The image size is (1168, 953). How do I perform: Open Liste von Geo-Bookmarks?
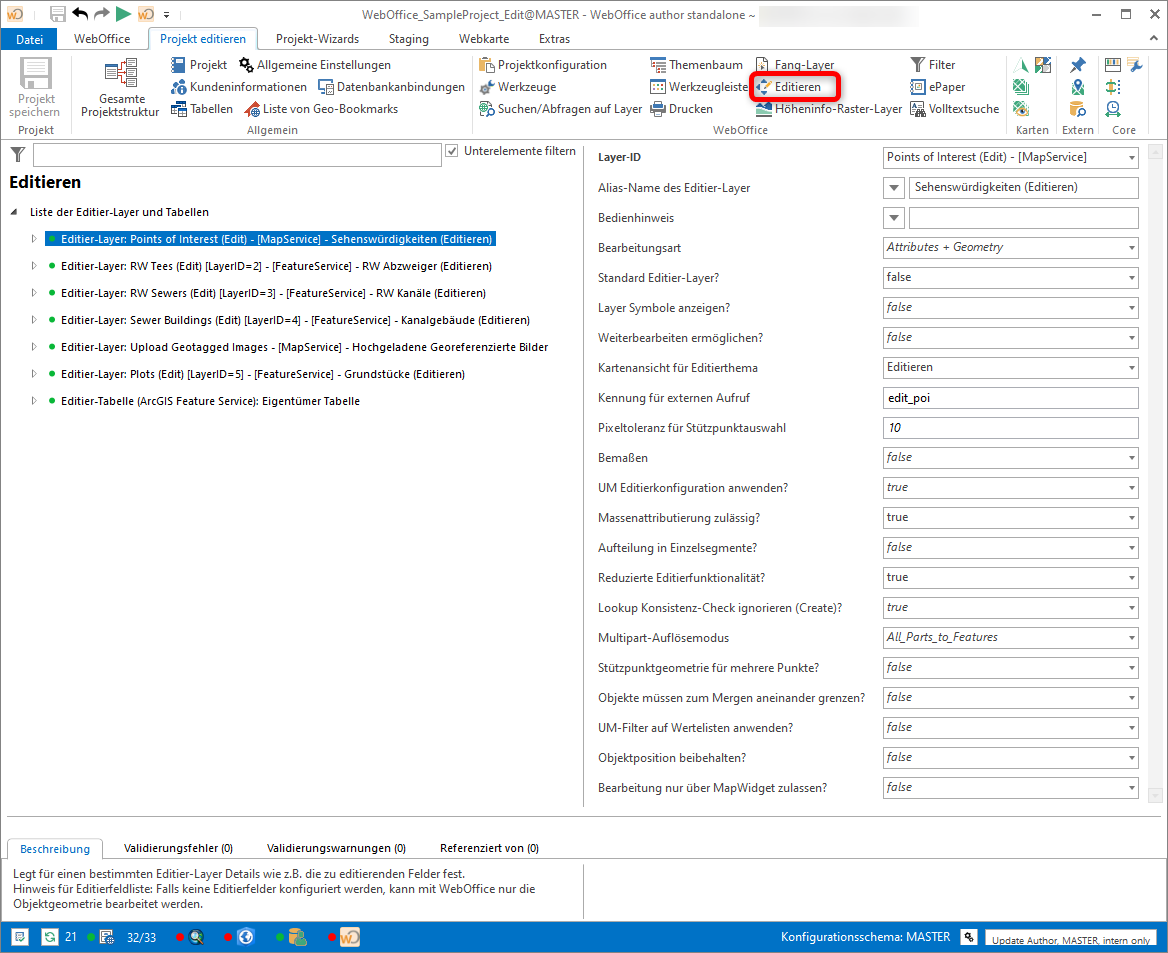click(x=321, y=109)
